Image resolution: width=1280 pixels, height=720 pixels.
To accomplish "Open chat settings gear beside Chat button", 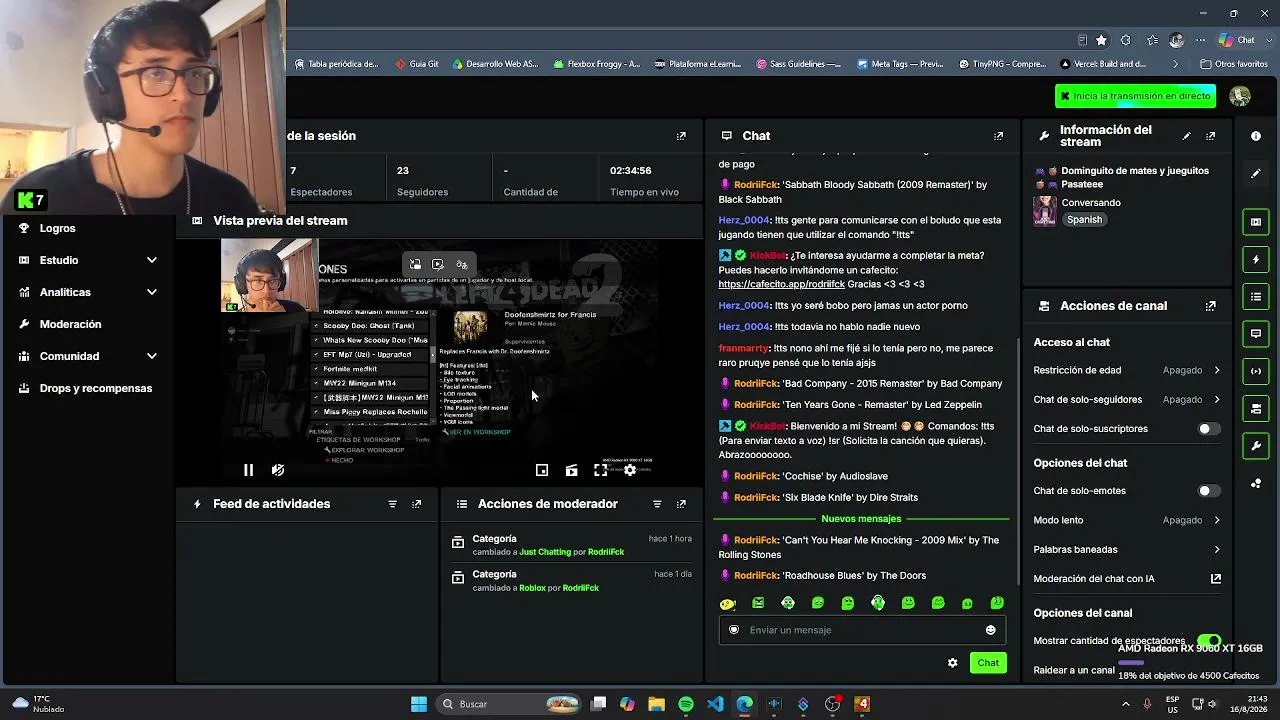I will pos(952,663).
